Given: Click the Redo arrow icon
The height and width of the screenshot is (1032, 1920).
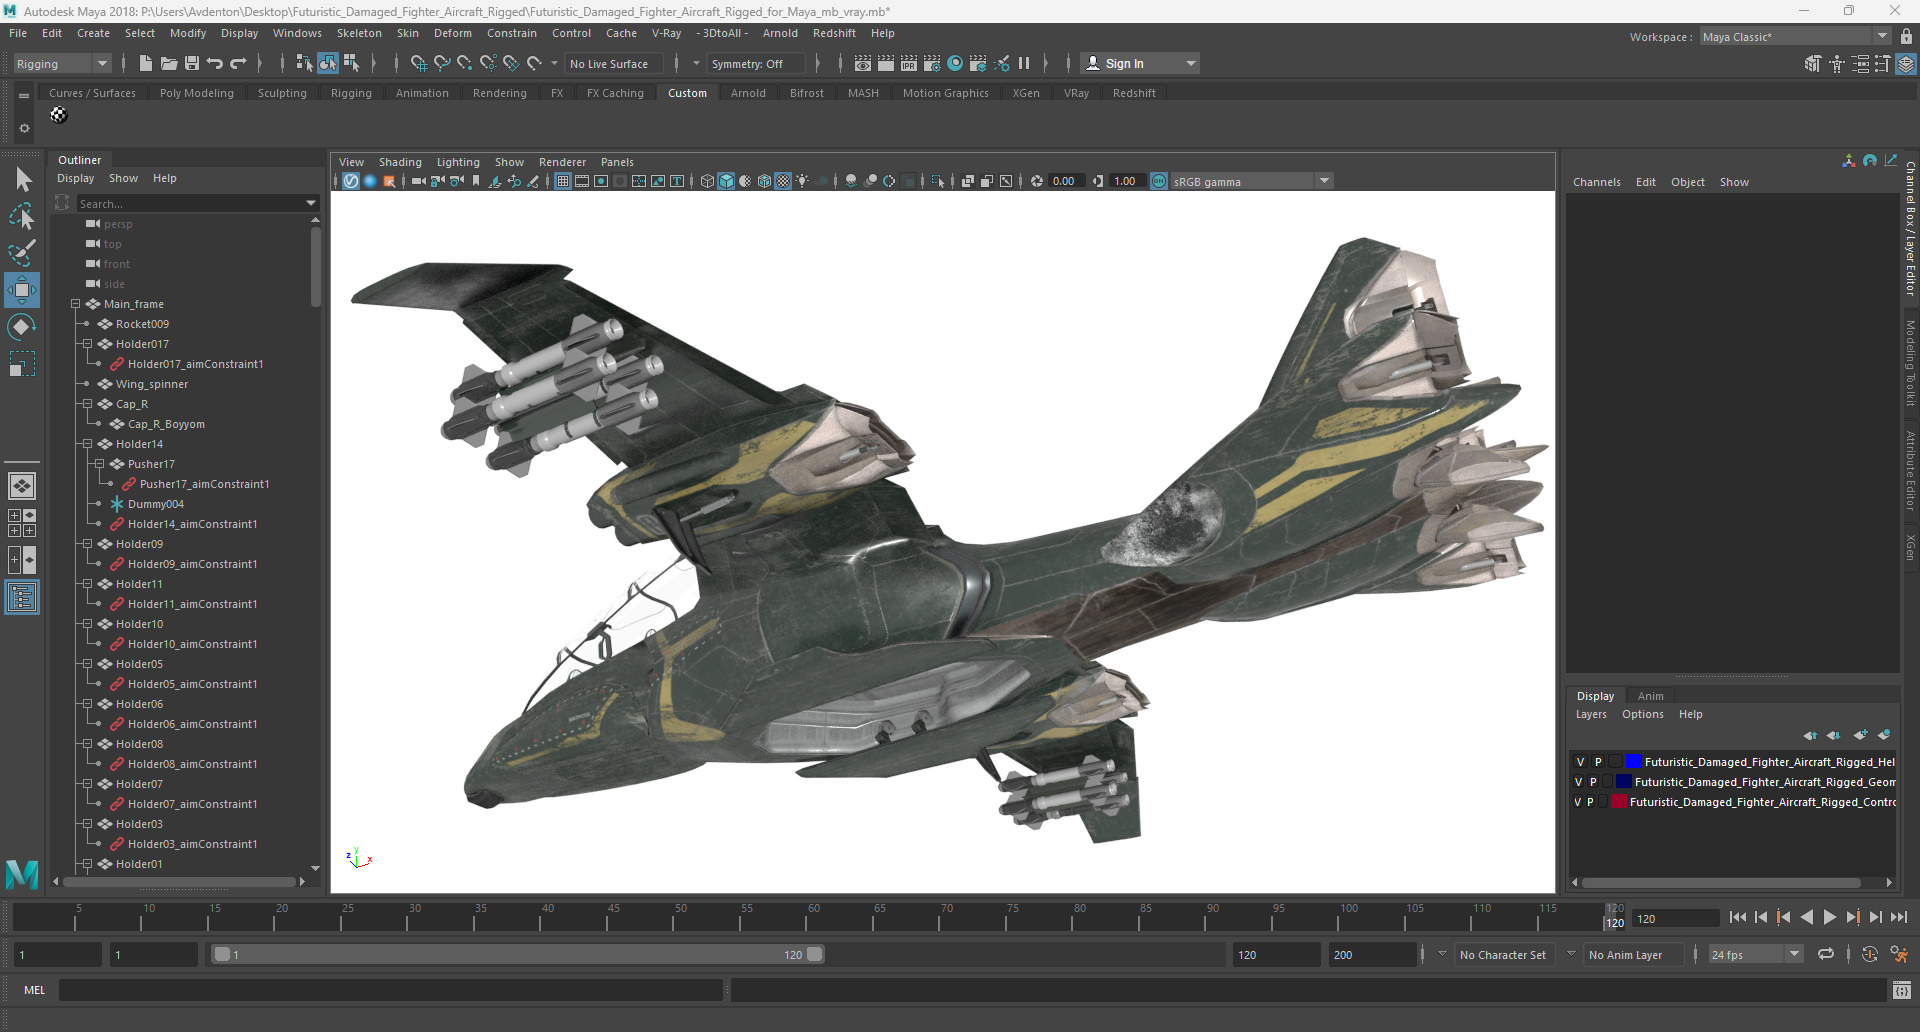Looking at the screenshot, I should click(238, 63).
